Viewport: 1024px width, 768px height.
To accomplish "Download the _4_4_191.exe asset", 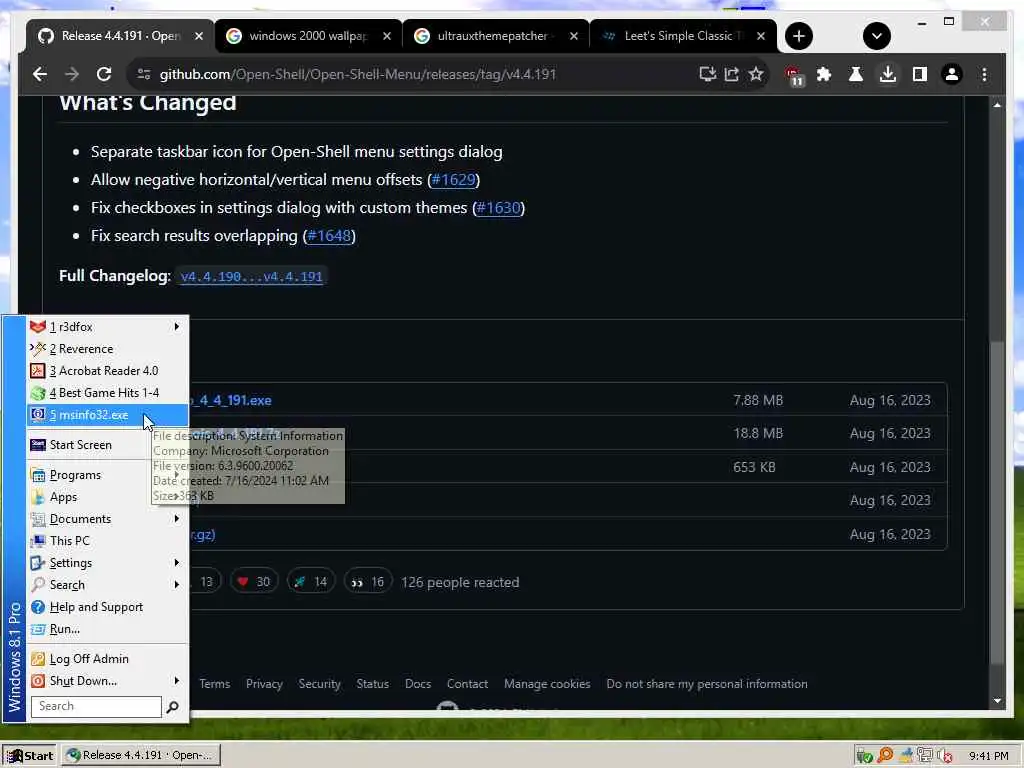I will 231,400.
